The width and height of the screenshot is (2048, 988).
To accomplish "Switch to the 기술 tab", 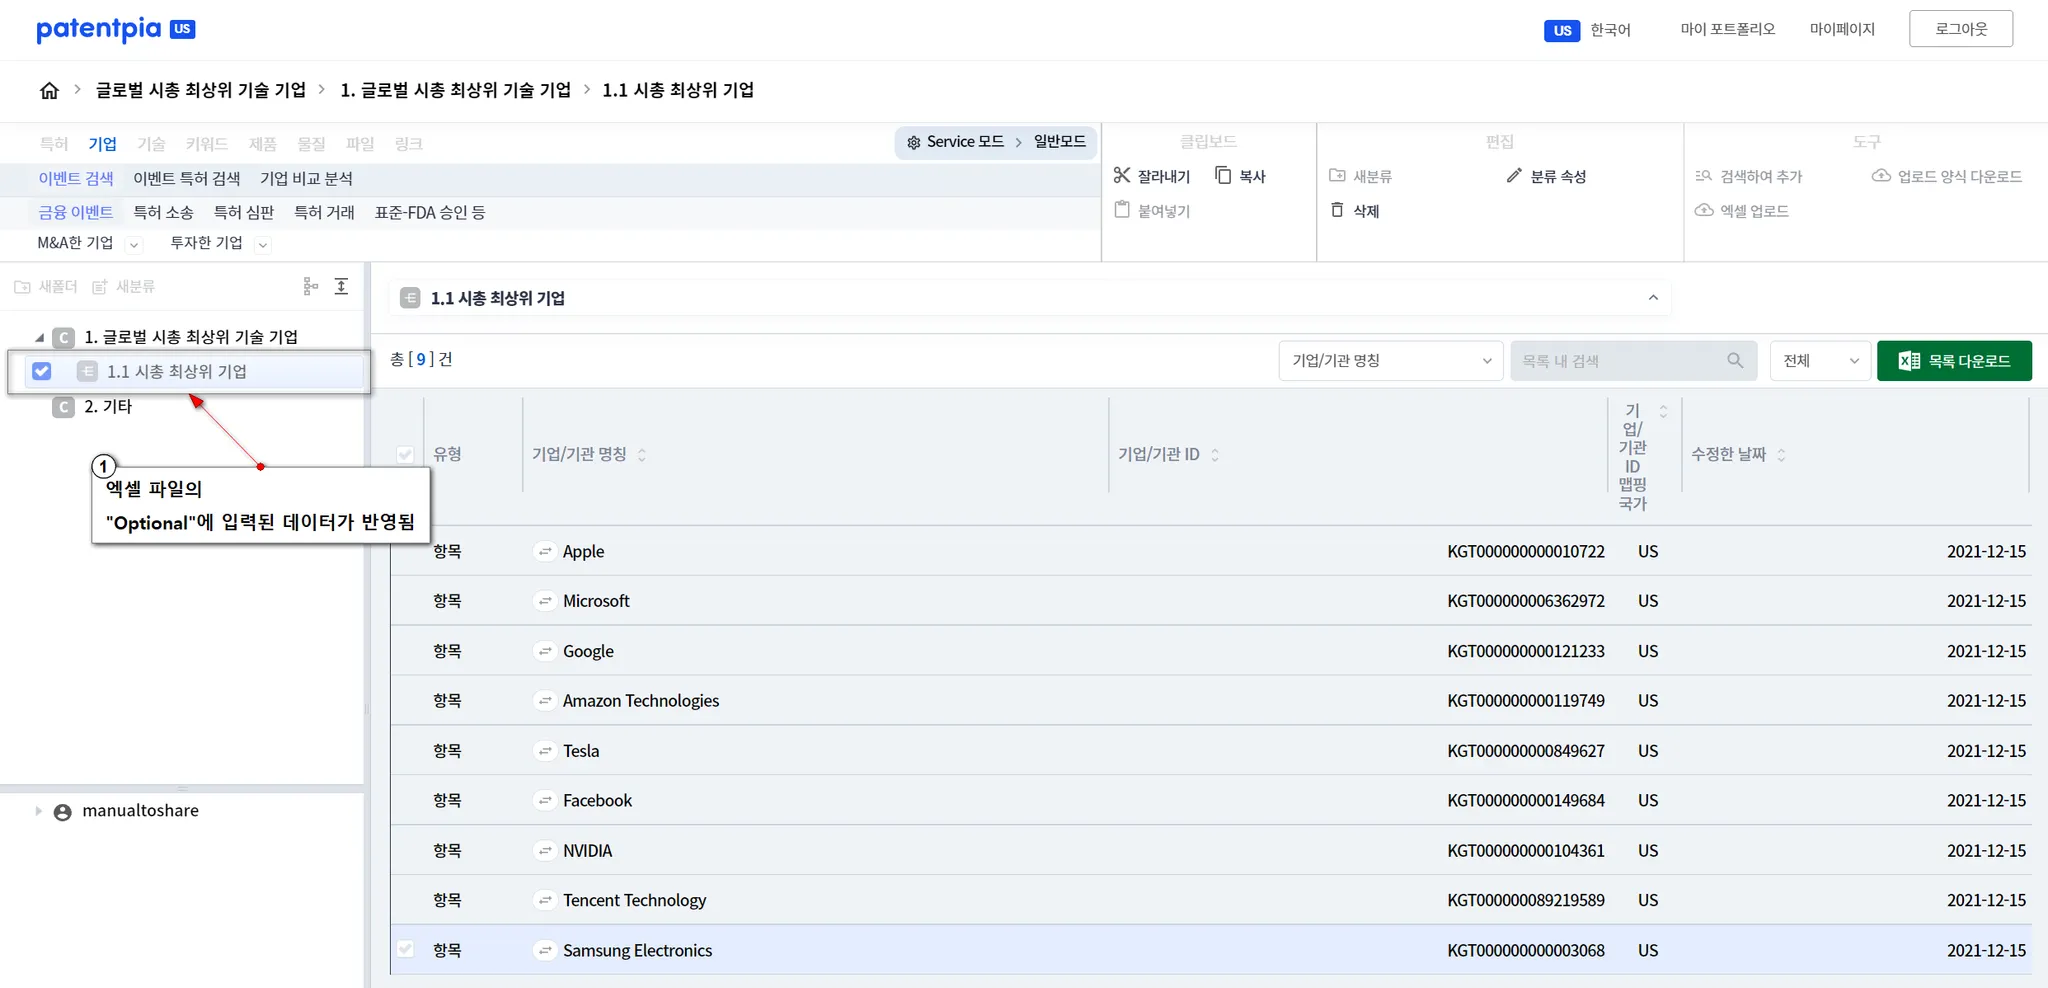I will [x=151, y=144].
